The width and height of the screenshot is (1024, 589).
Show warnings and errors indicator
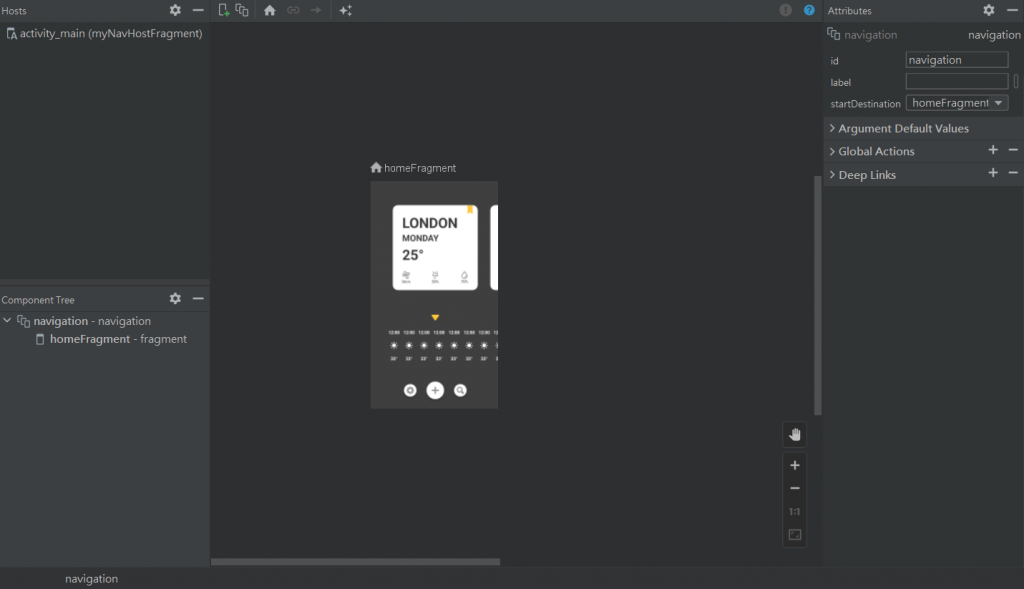[x=786, y=10]
